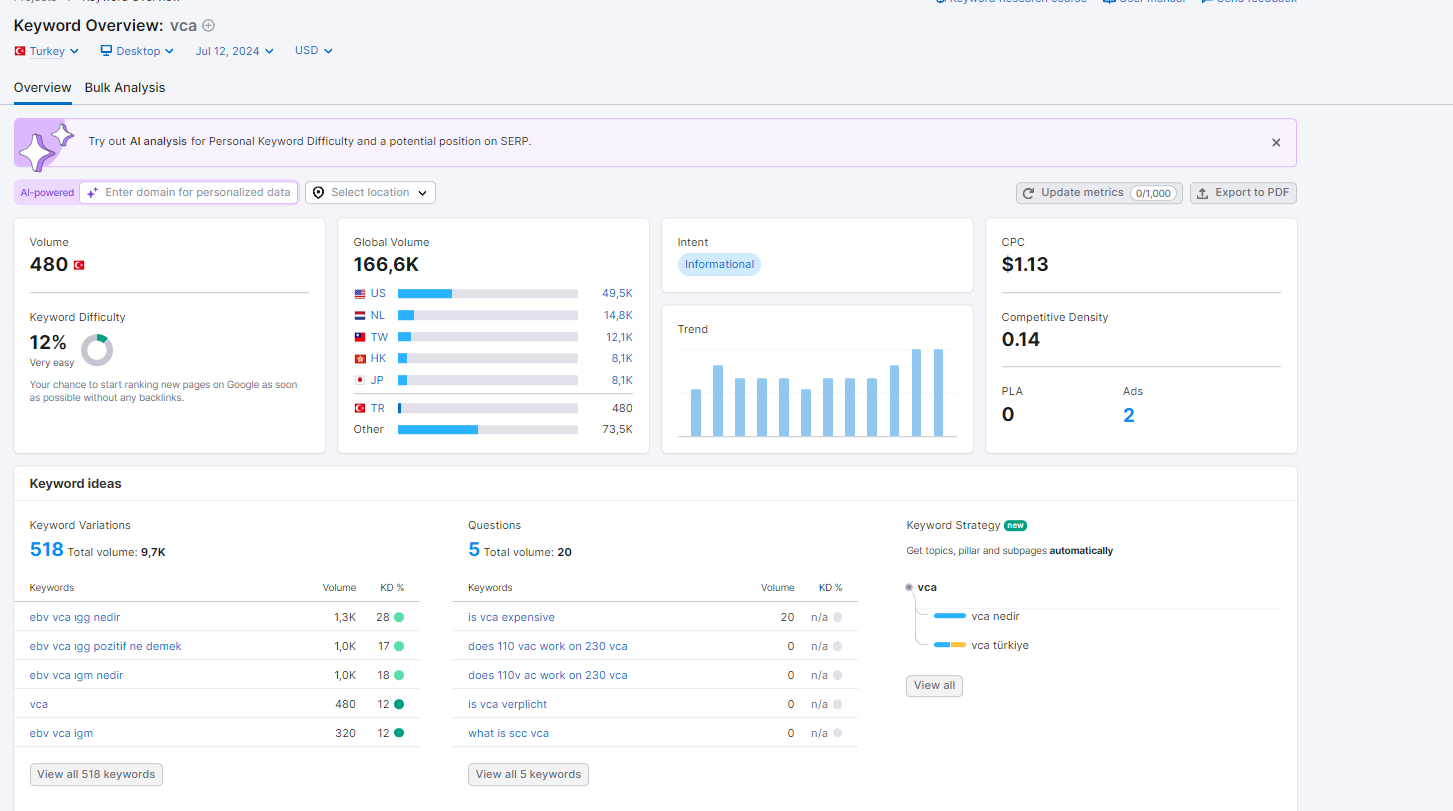Image resolution: width=1453 pixels, height=811 pixels.
Task: Close the AI analysis banner
Action: point(1276,143)
